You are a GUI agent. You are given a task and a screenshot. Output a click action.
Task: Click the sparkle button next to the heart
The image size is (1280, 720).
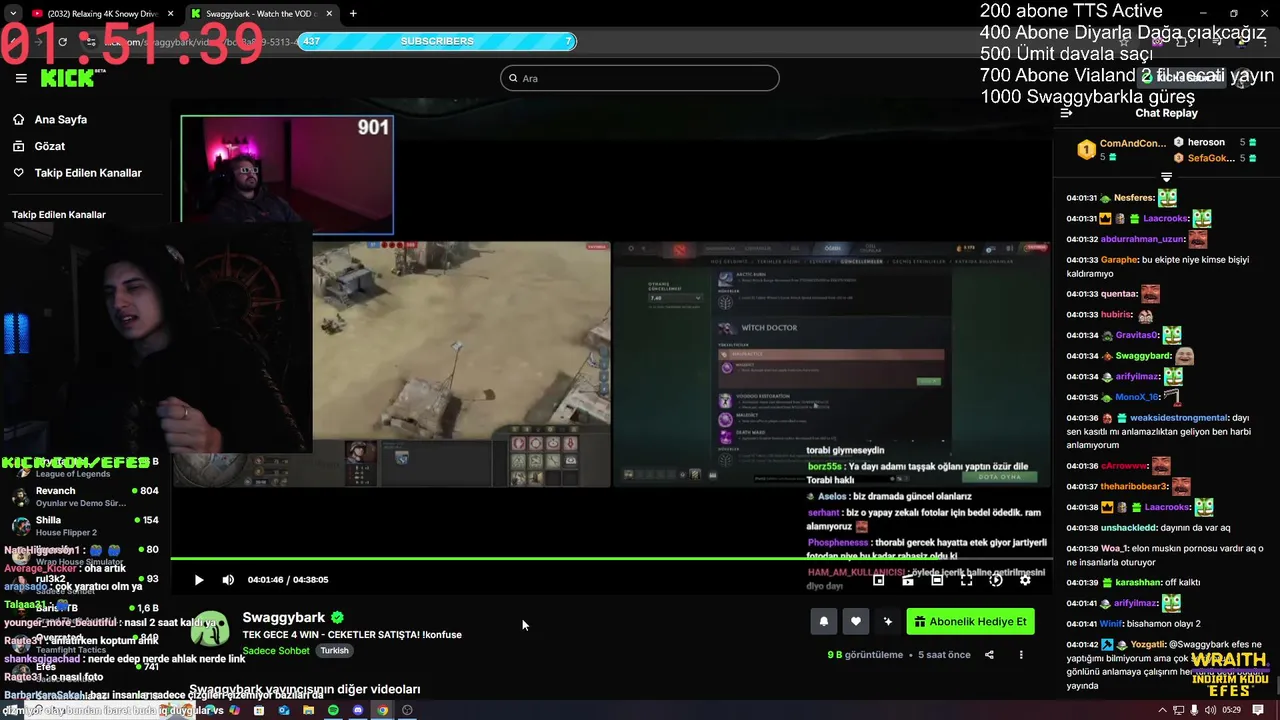tap(888, 621)
